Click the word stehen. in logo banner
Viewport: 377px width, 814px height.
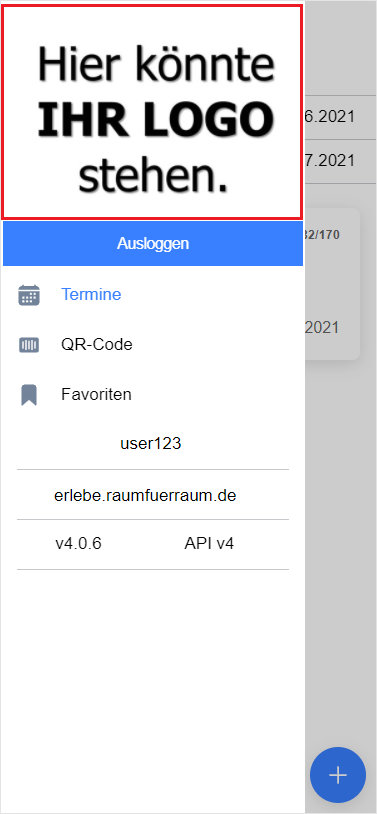(154, 178)
